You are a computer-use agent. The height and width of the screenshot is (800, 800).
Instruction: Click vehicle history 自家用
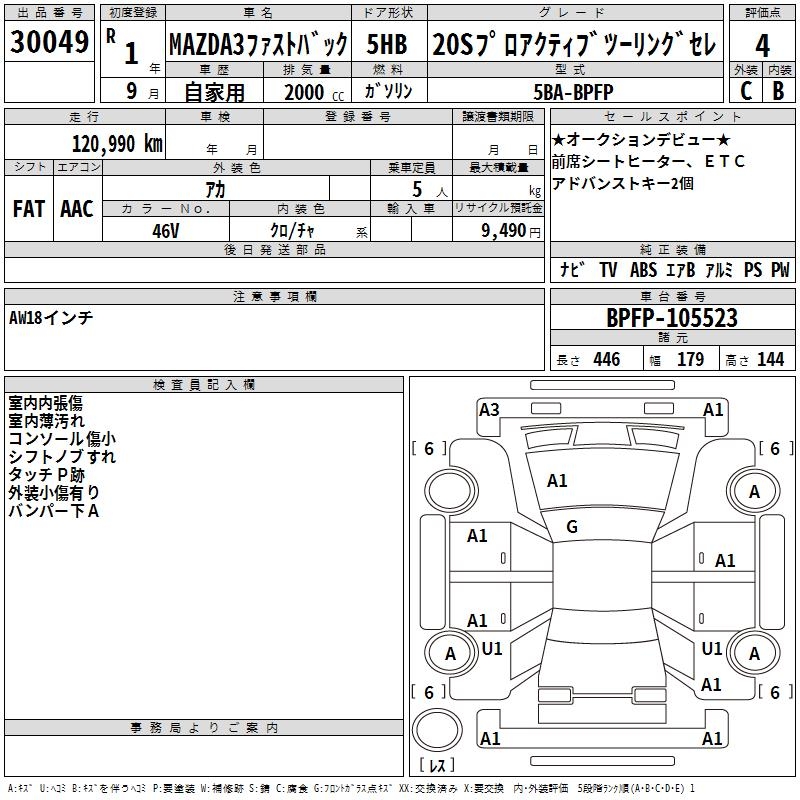[214, 92]
